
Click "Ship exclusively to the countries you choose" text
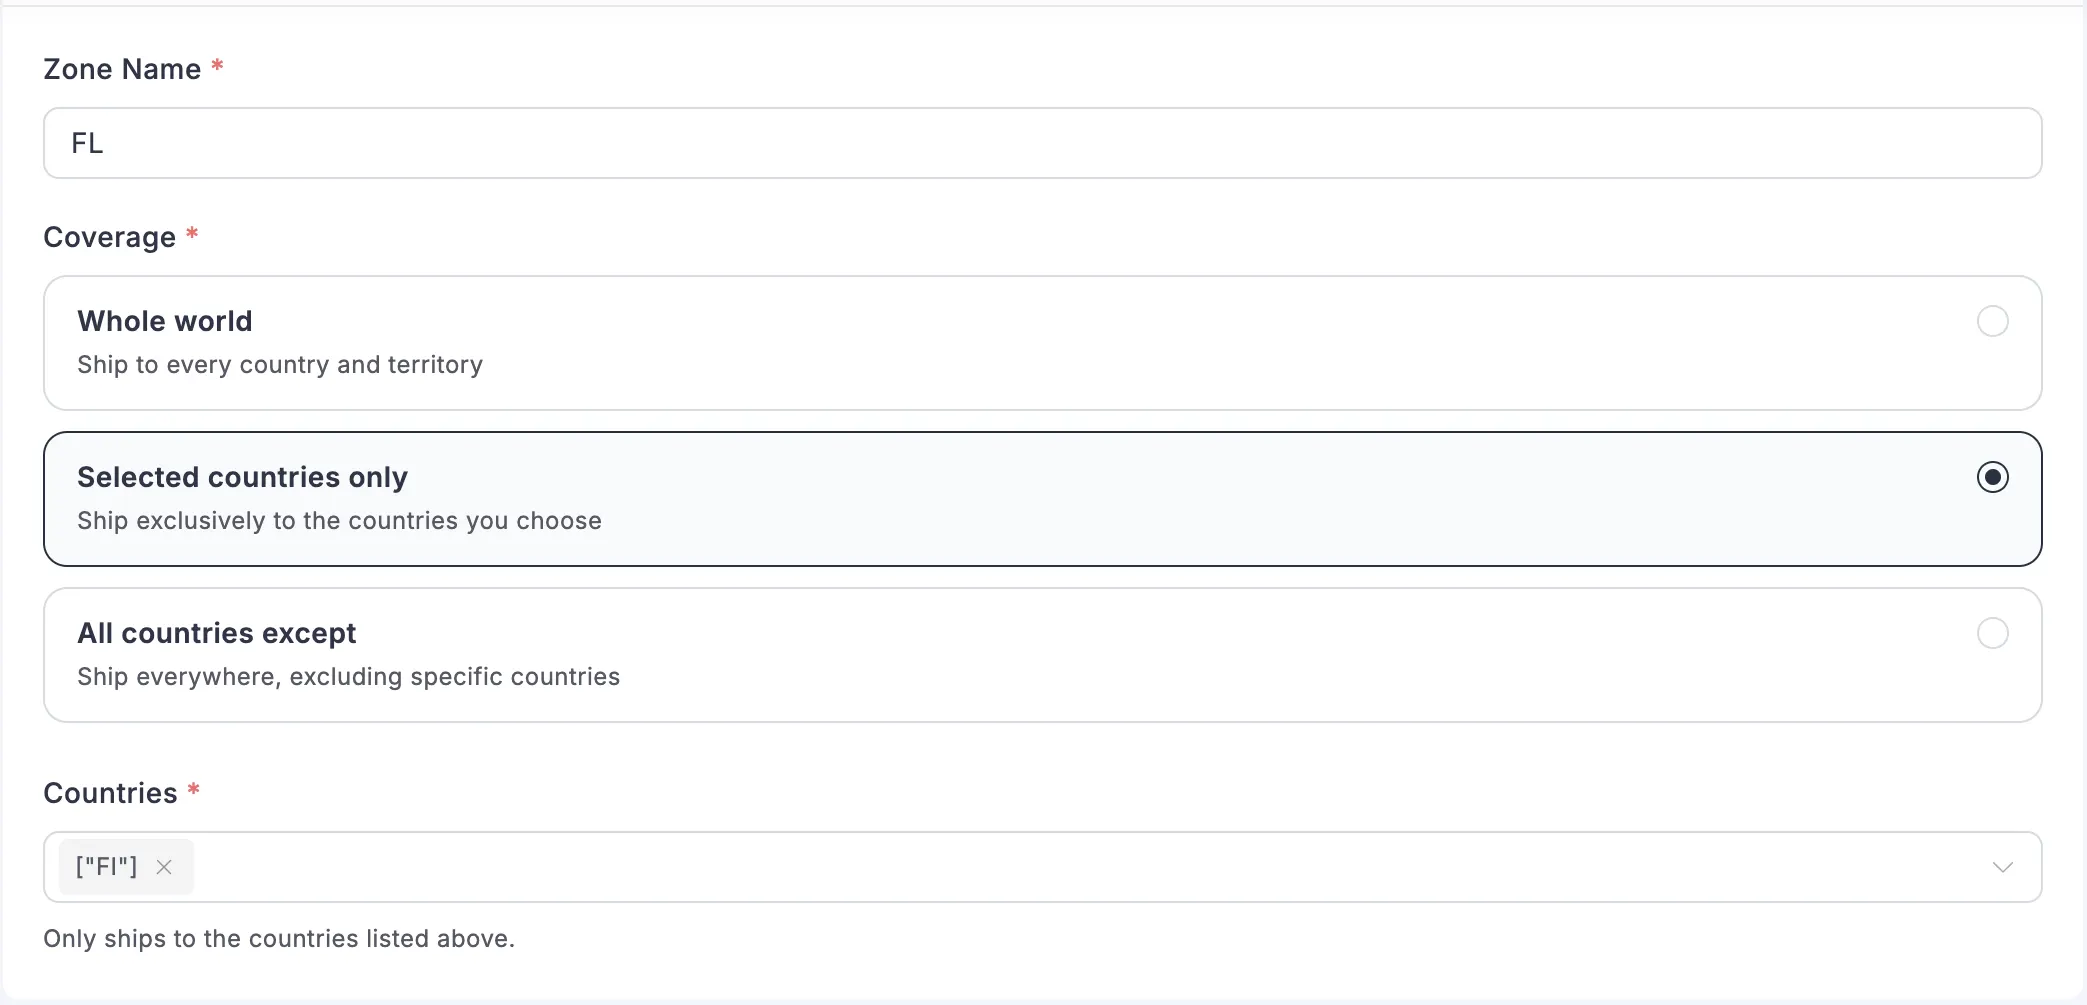pos(339,521)
